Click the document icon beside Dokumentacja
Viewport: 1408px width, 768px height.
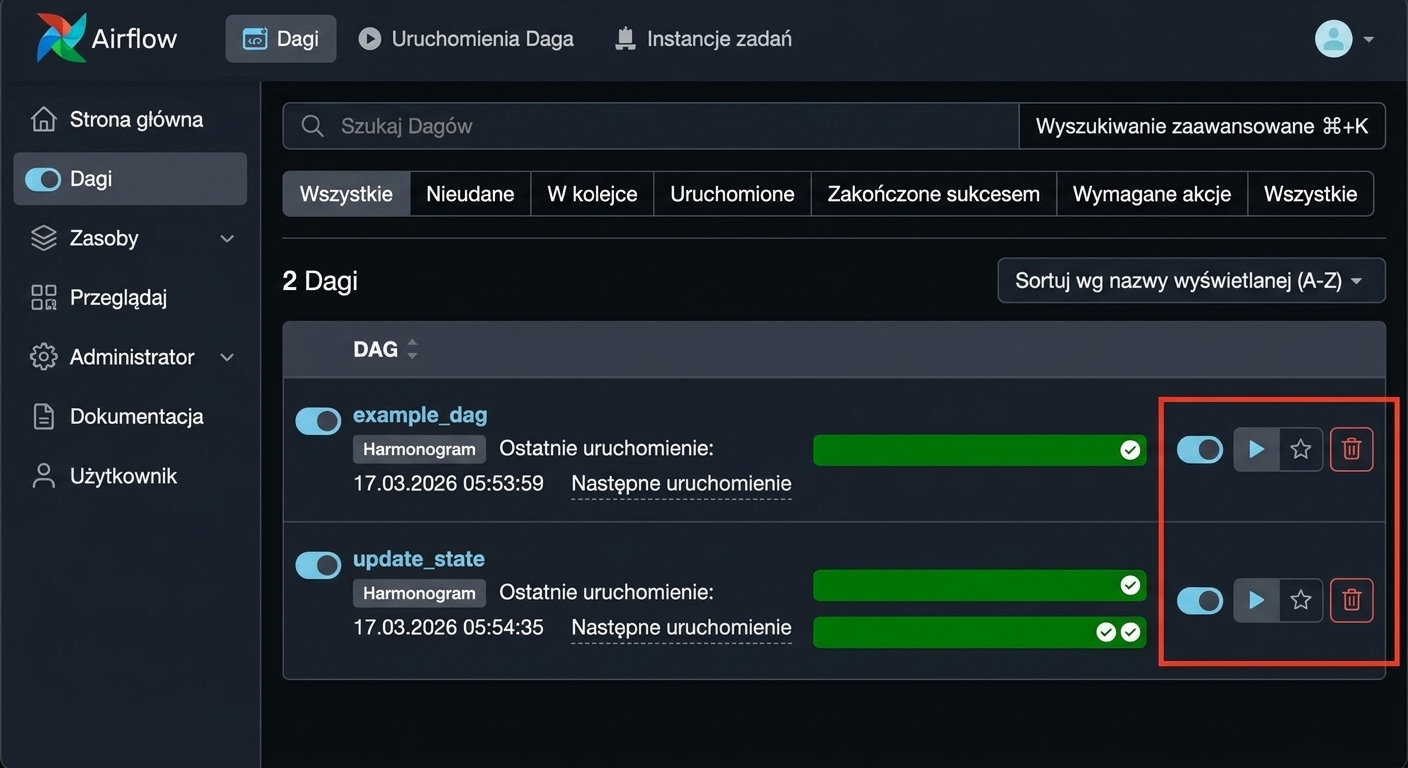44,416
